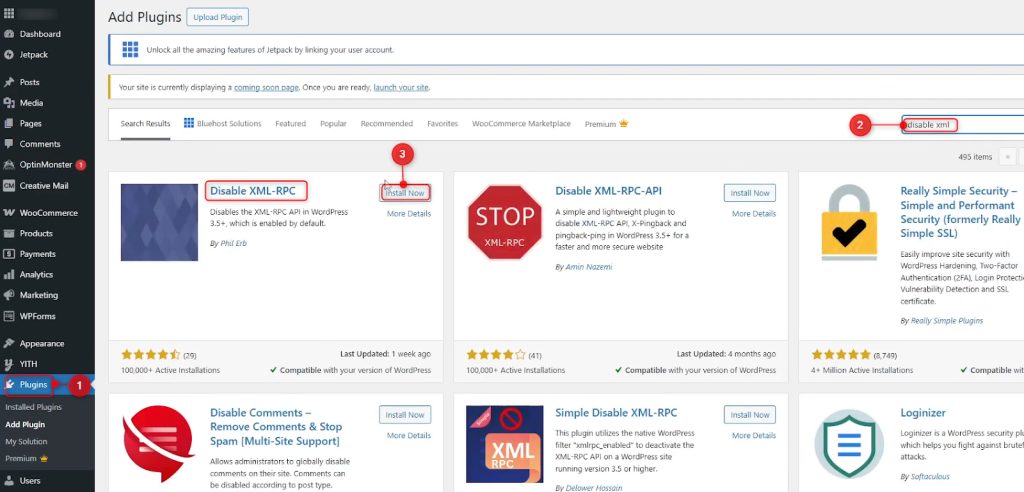Click the Premium crown icon in tabs
Image resolution: width=1024 pixels, height=492 pixels.
(x=624, y=123)
